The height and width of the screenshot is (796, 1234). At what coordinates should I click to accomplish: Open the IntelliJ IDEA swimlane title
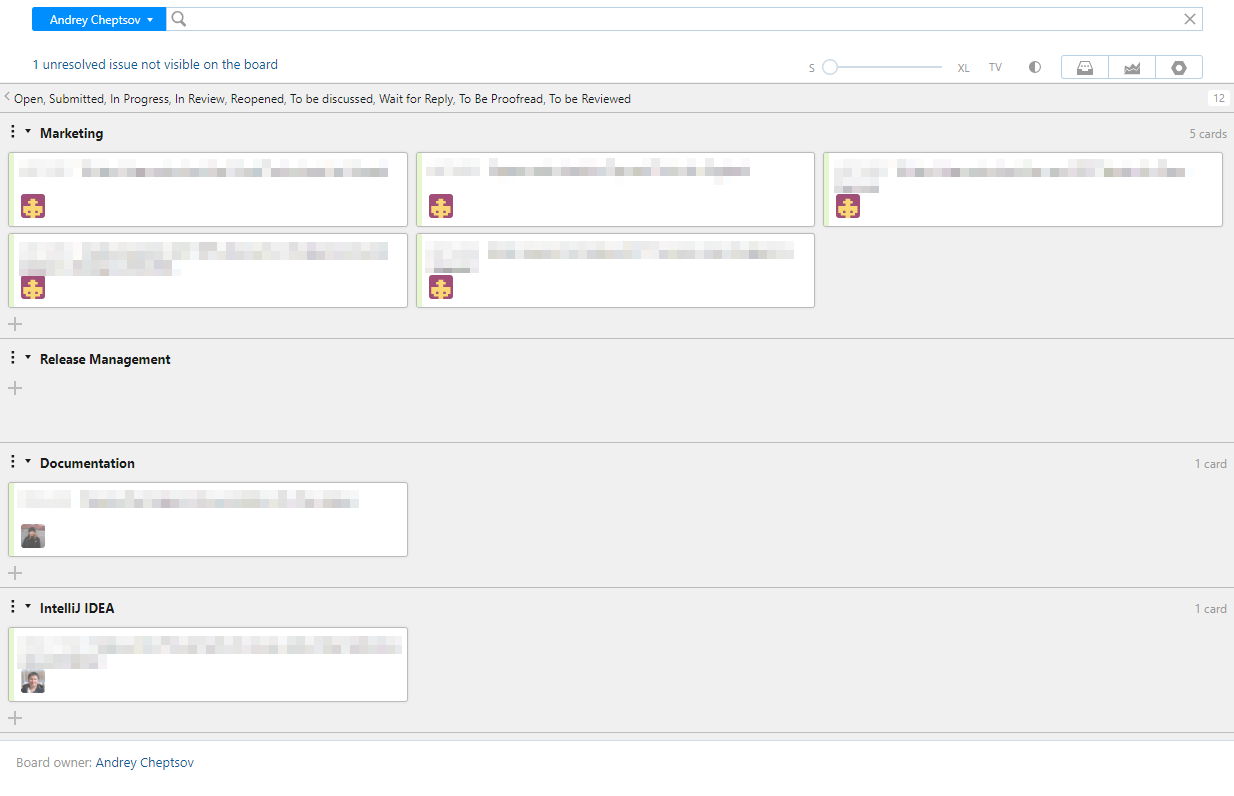(x=77, y=608)
